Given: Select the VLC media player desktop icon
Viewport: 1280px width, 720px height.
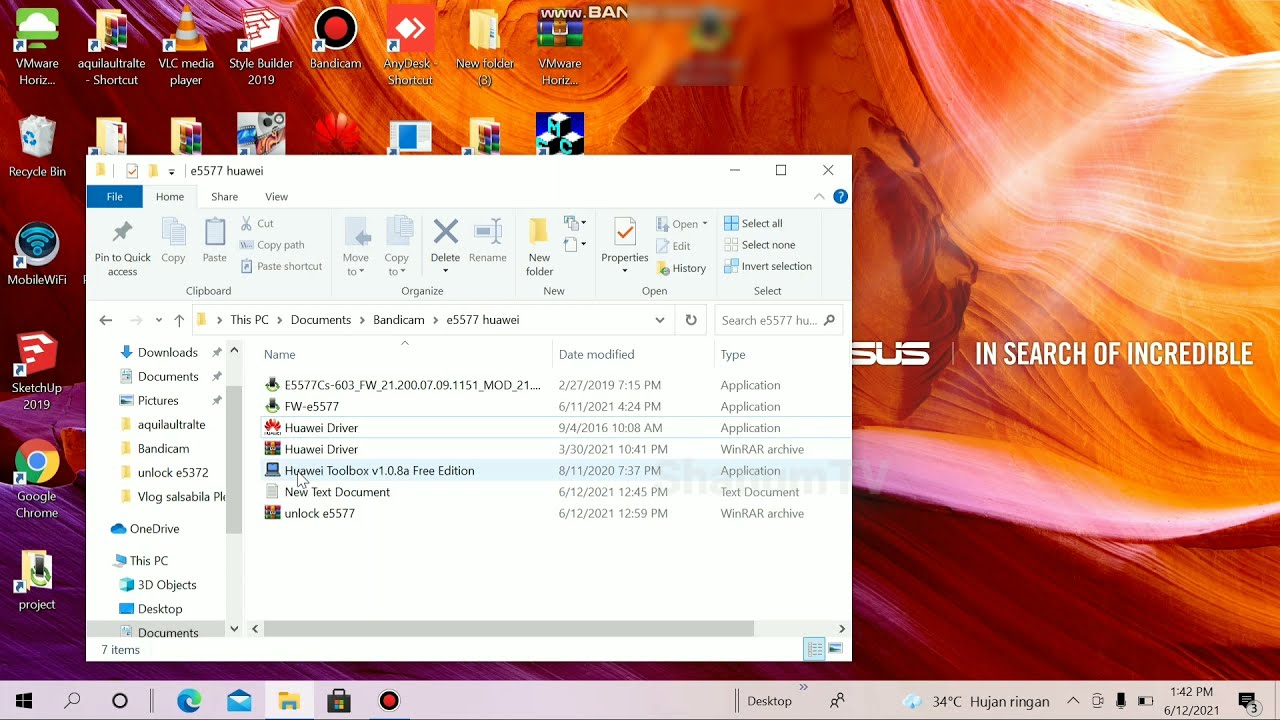Looking at the screenshot, I should pos(186,47).
